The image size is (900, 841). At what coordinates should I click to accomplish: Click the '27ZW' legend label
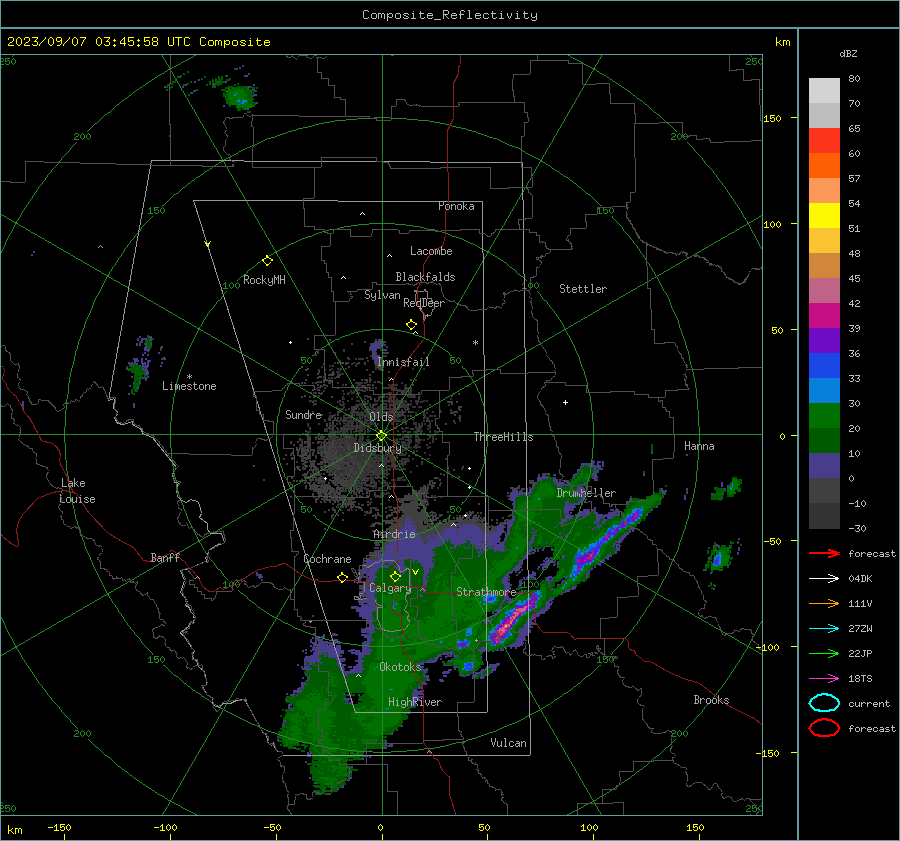tap(860, 629)
